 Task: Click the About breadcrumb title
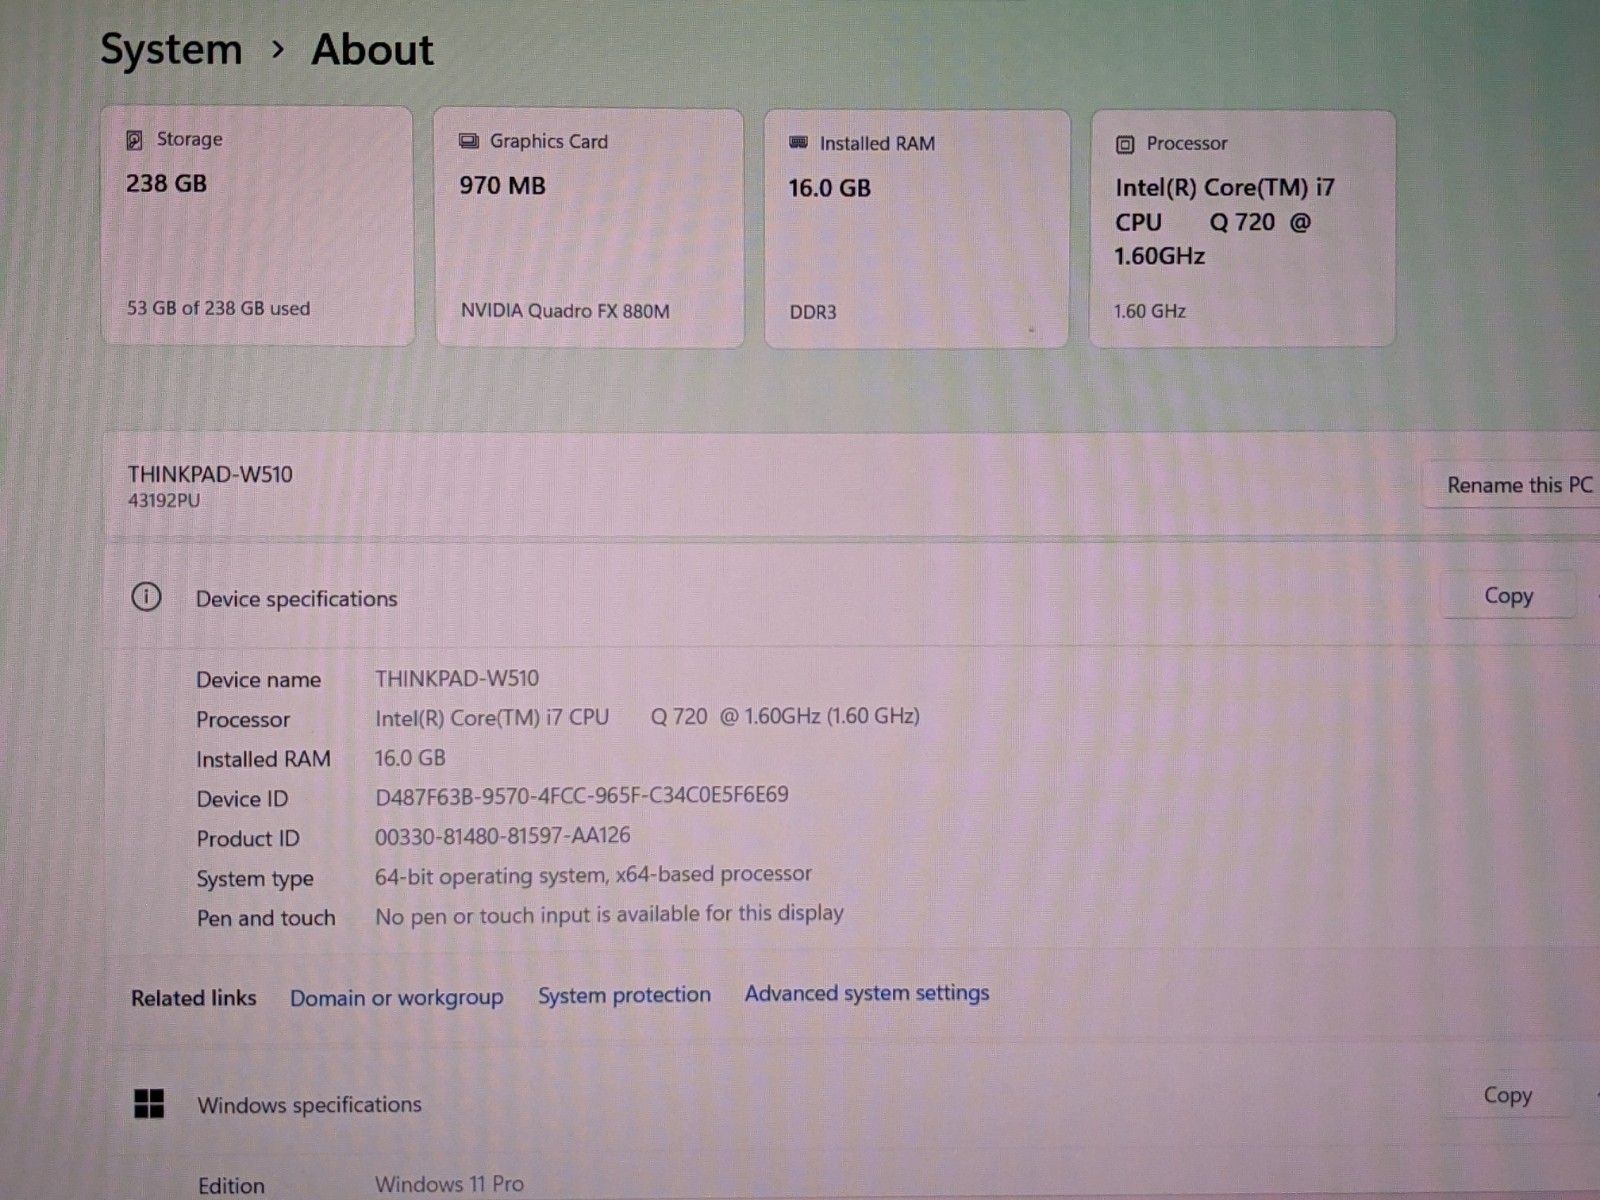click(372, 49)
